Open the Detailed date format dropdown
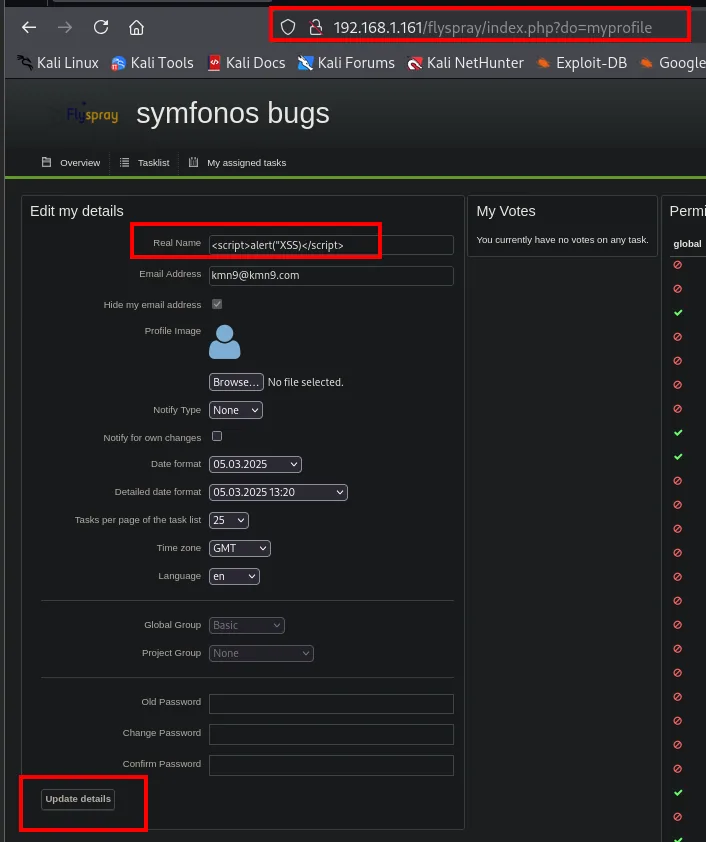 [x=278, y=492]
